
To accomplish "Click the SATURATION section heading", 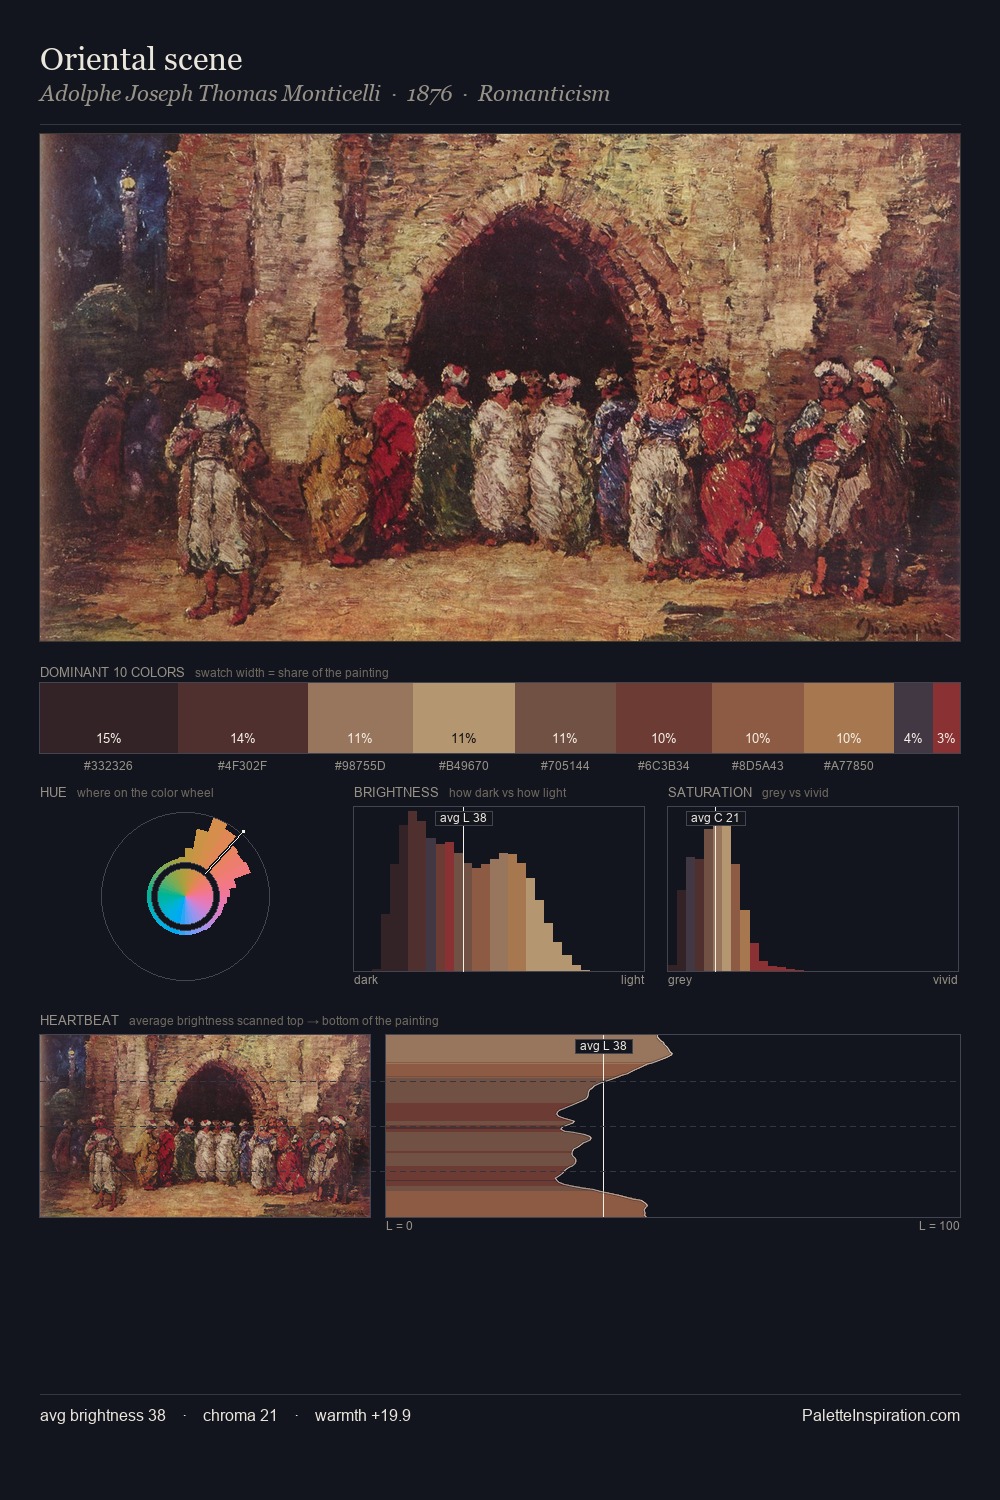I will pos(710,792).
